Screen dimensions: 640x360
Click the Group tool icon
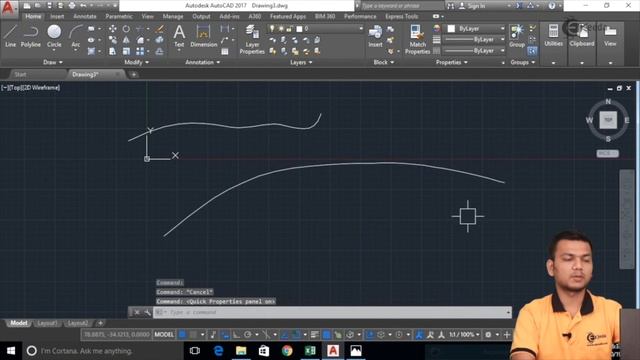517,36
